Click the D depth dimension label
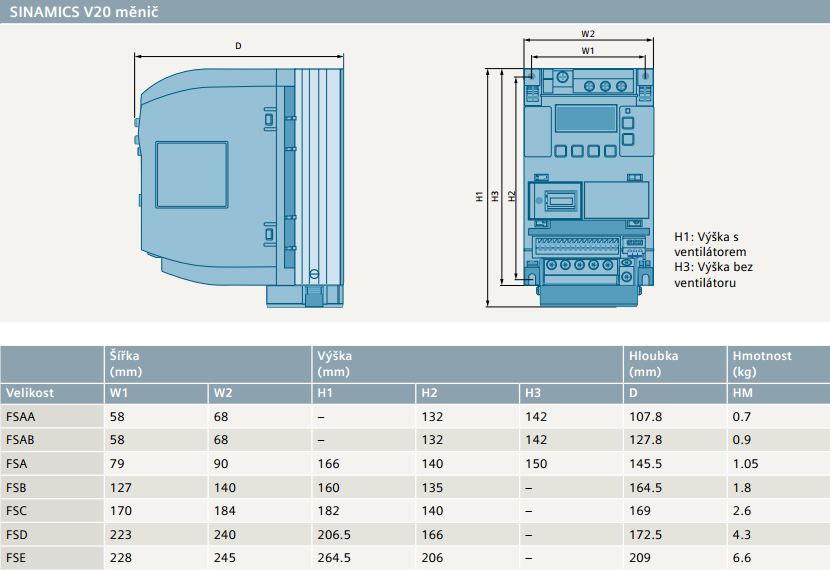 [x=238, y=46]
